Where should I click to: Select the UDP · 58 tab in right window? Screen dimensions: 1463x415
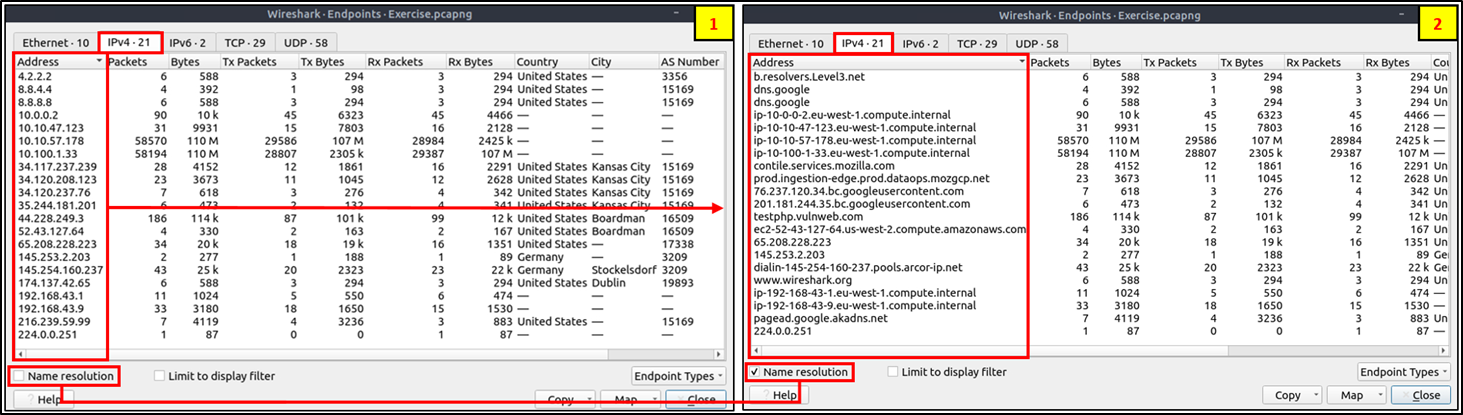pyautogui.click(x=1036, y=43)
